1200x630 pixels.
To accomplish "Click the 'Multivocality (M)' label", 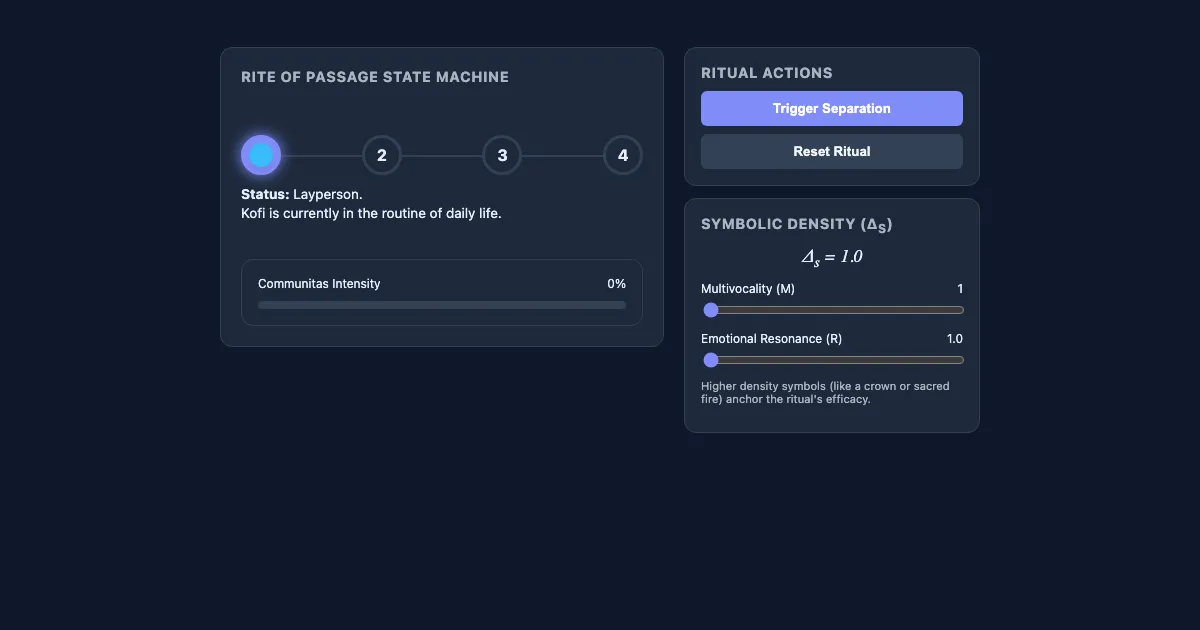I will pyautogui.click(x=748, y=289).
